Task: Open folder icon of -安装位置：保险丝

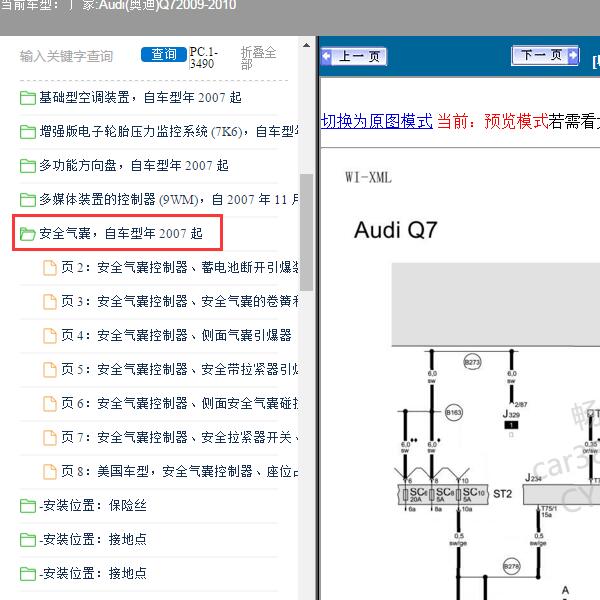Action: pyautogui.click(x=28, y=505)
